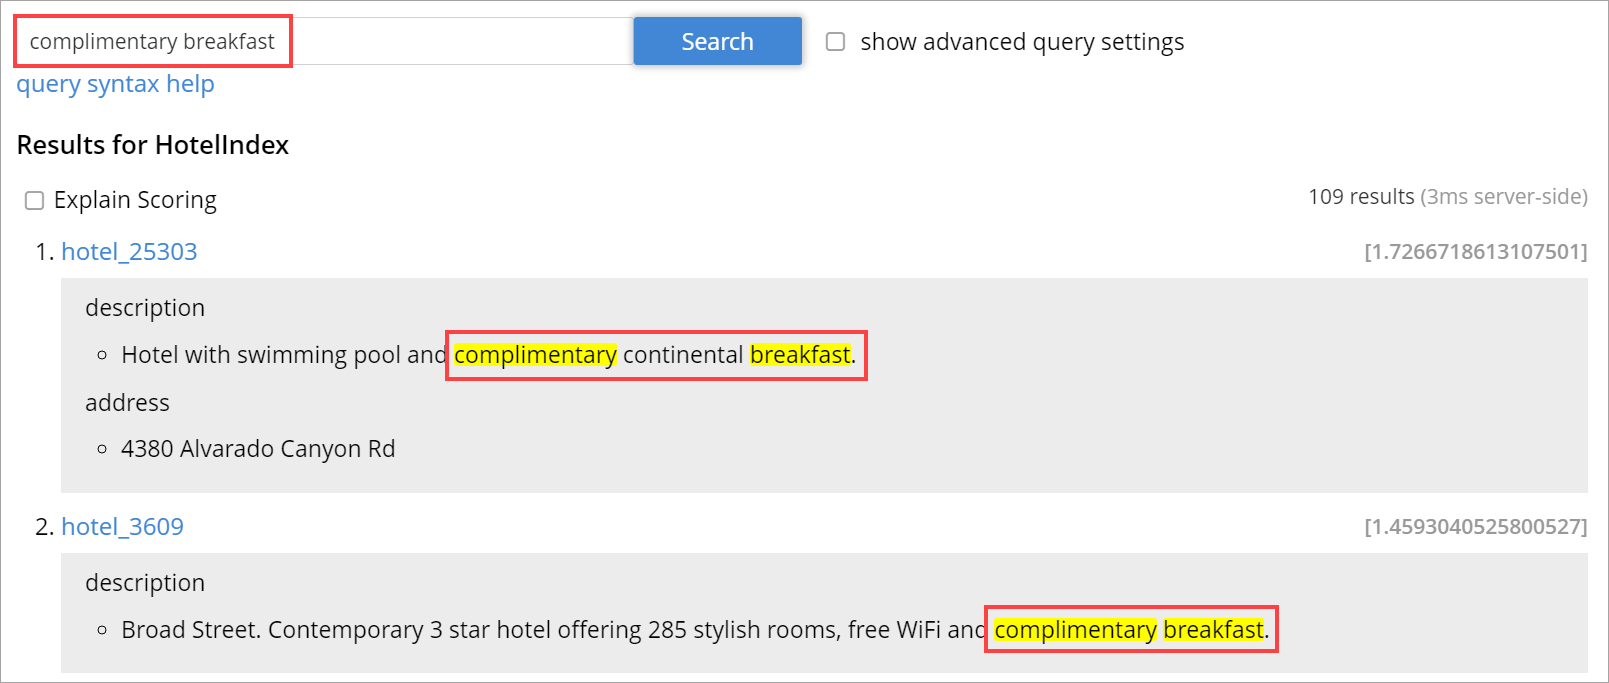The width and height of the screenshot is (1609, 683).
Task: Open the hotel_3609 result link
Action: click(x=122, y=527)
